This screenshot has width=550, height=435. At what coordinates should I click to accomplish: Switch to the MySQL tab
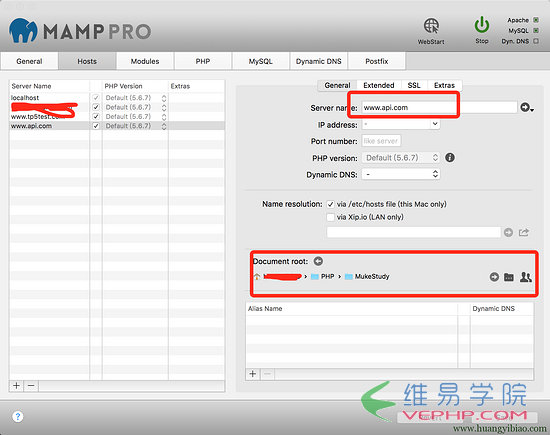click(x=261, y=61)
